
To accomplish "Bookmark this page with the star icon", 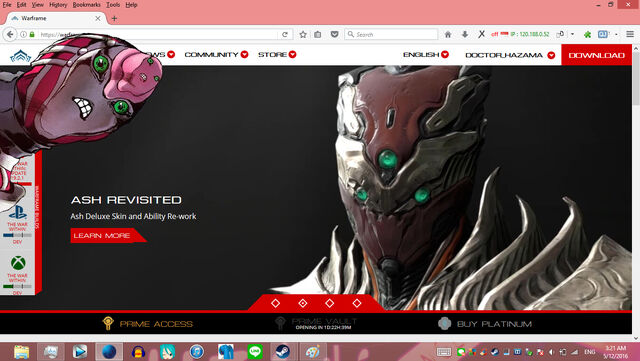I will [303, 35].
